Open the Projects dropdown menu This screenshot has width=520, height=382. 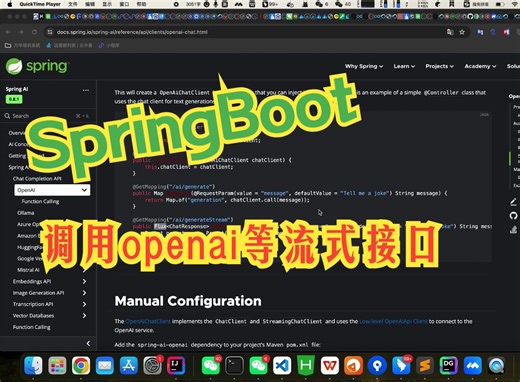(439, 66)
